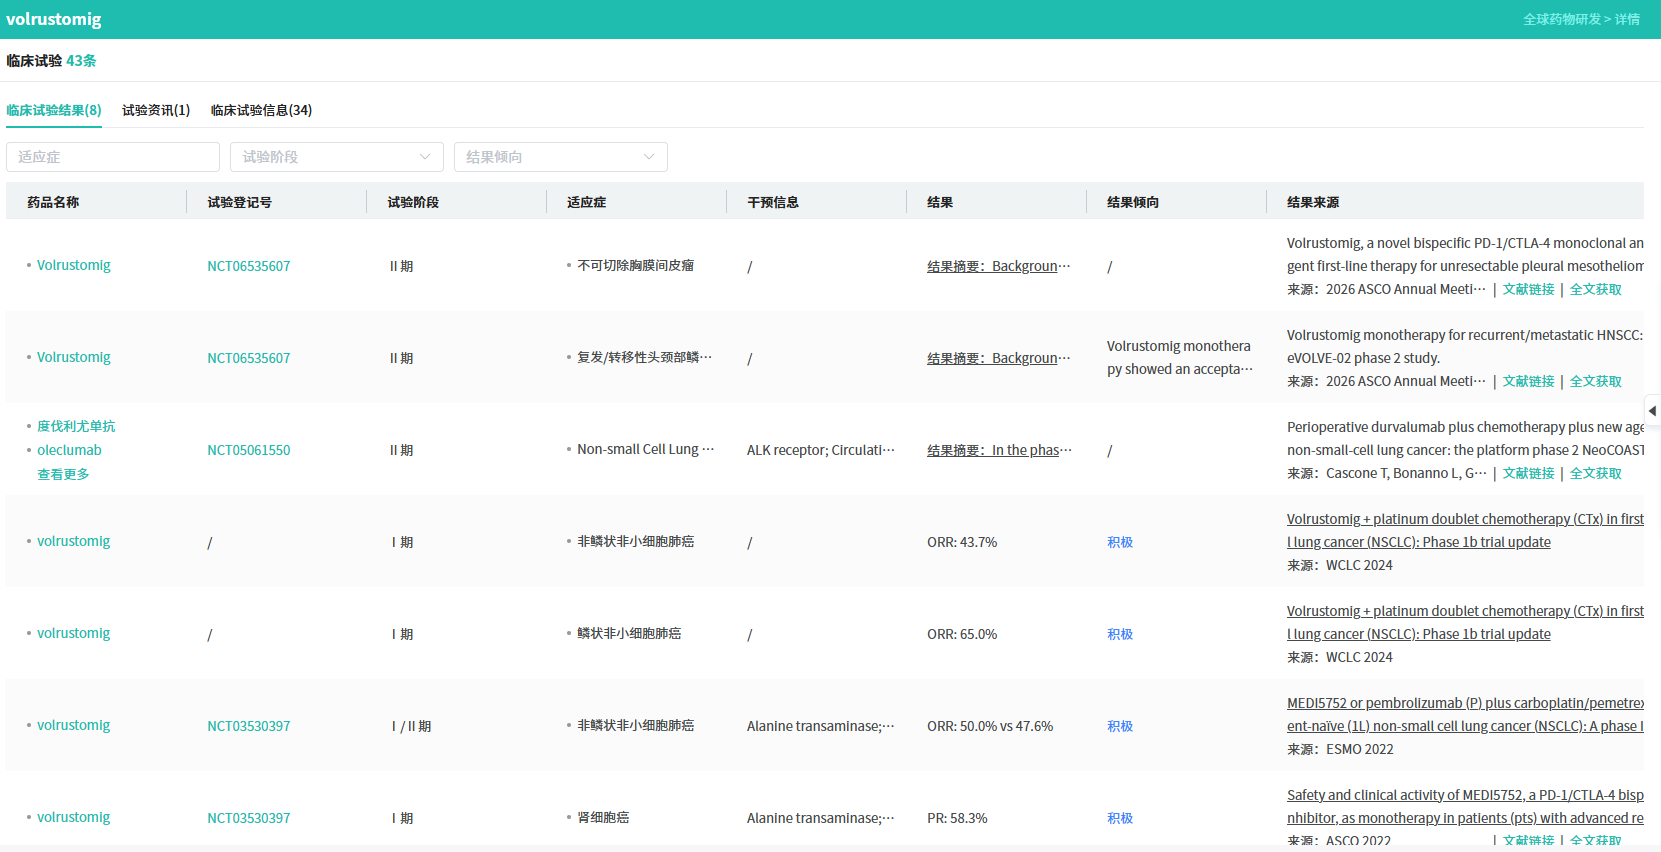
Task: Open trial registry NCT05061550
Action: pyautogui.click(x=248, y=450)
